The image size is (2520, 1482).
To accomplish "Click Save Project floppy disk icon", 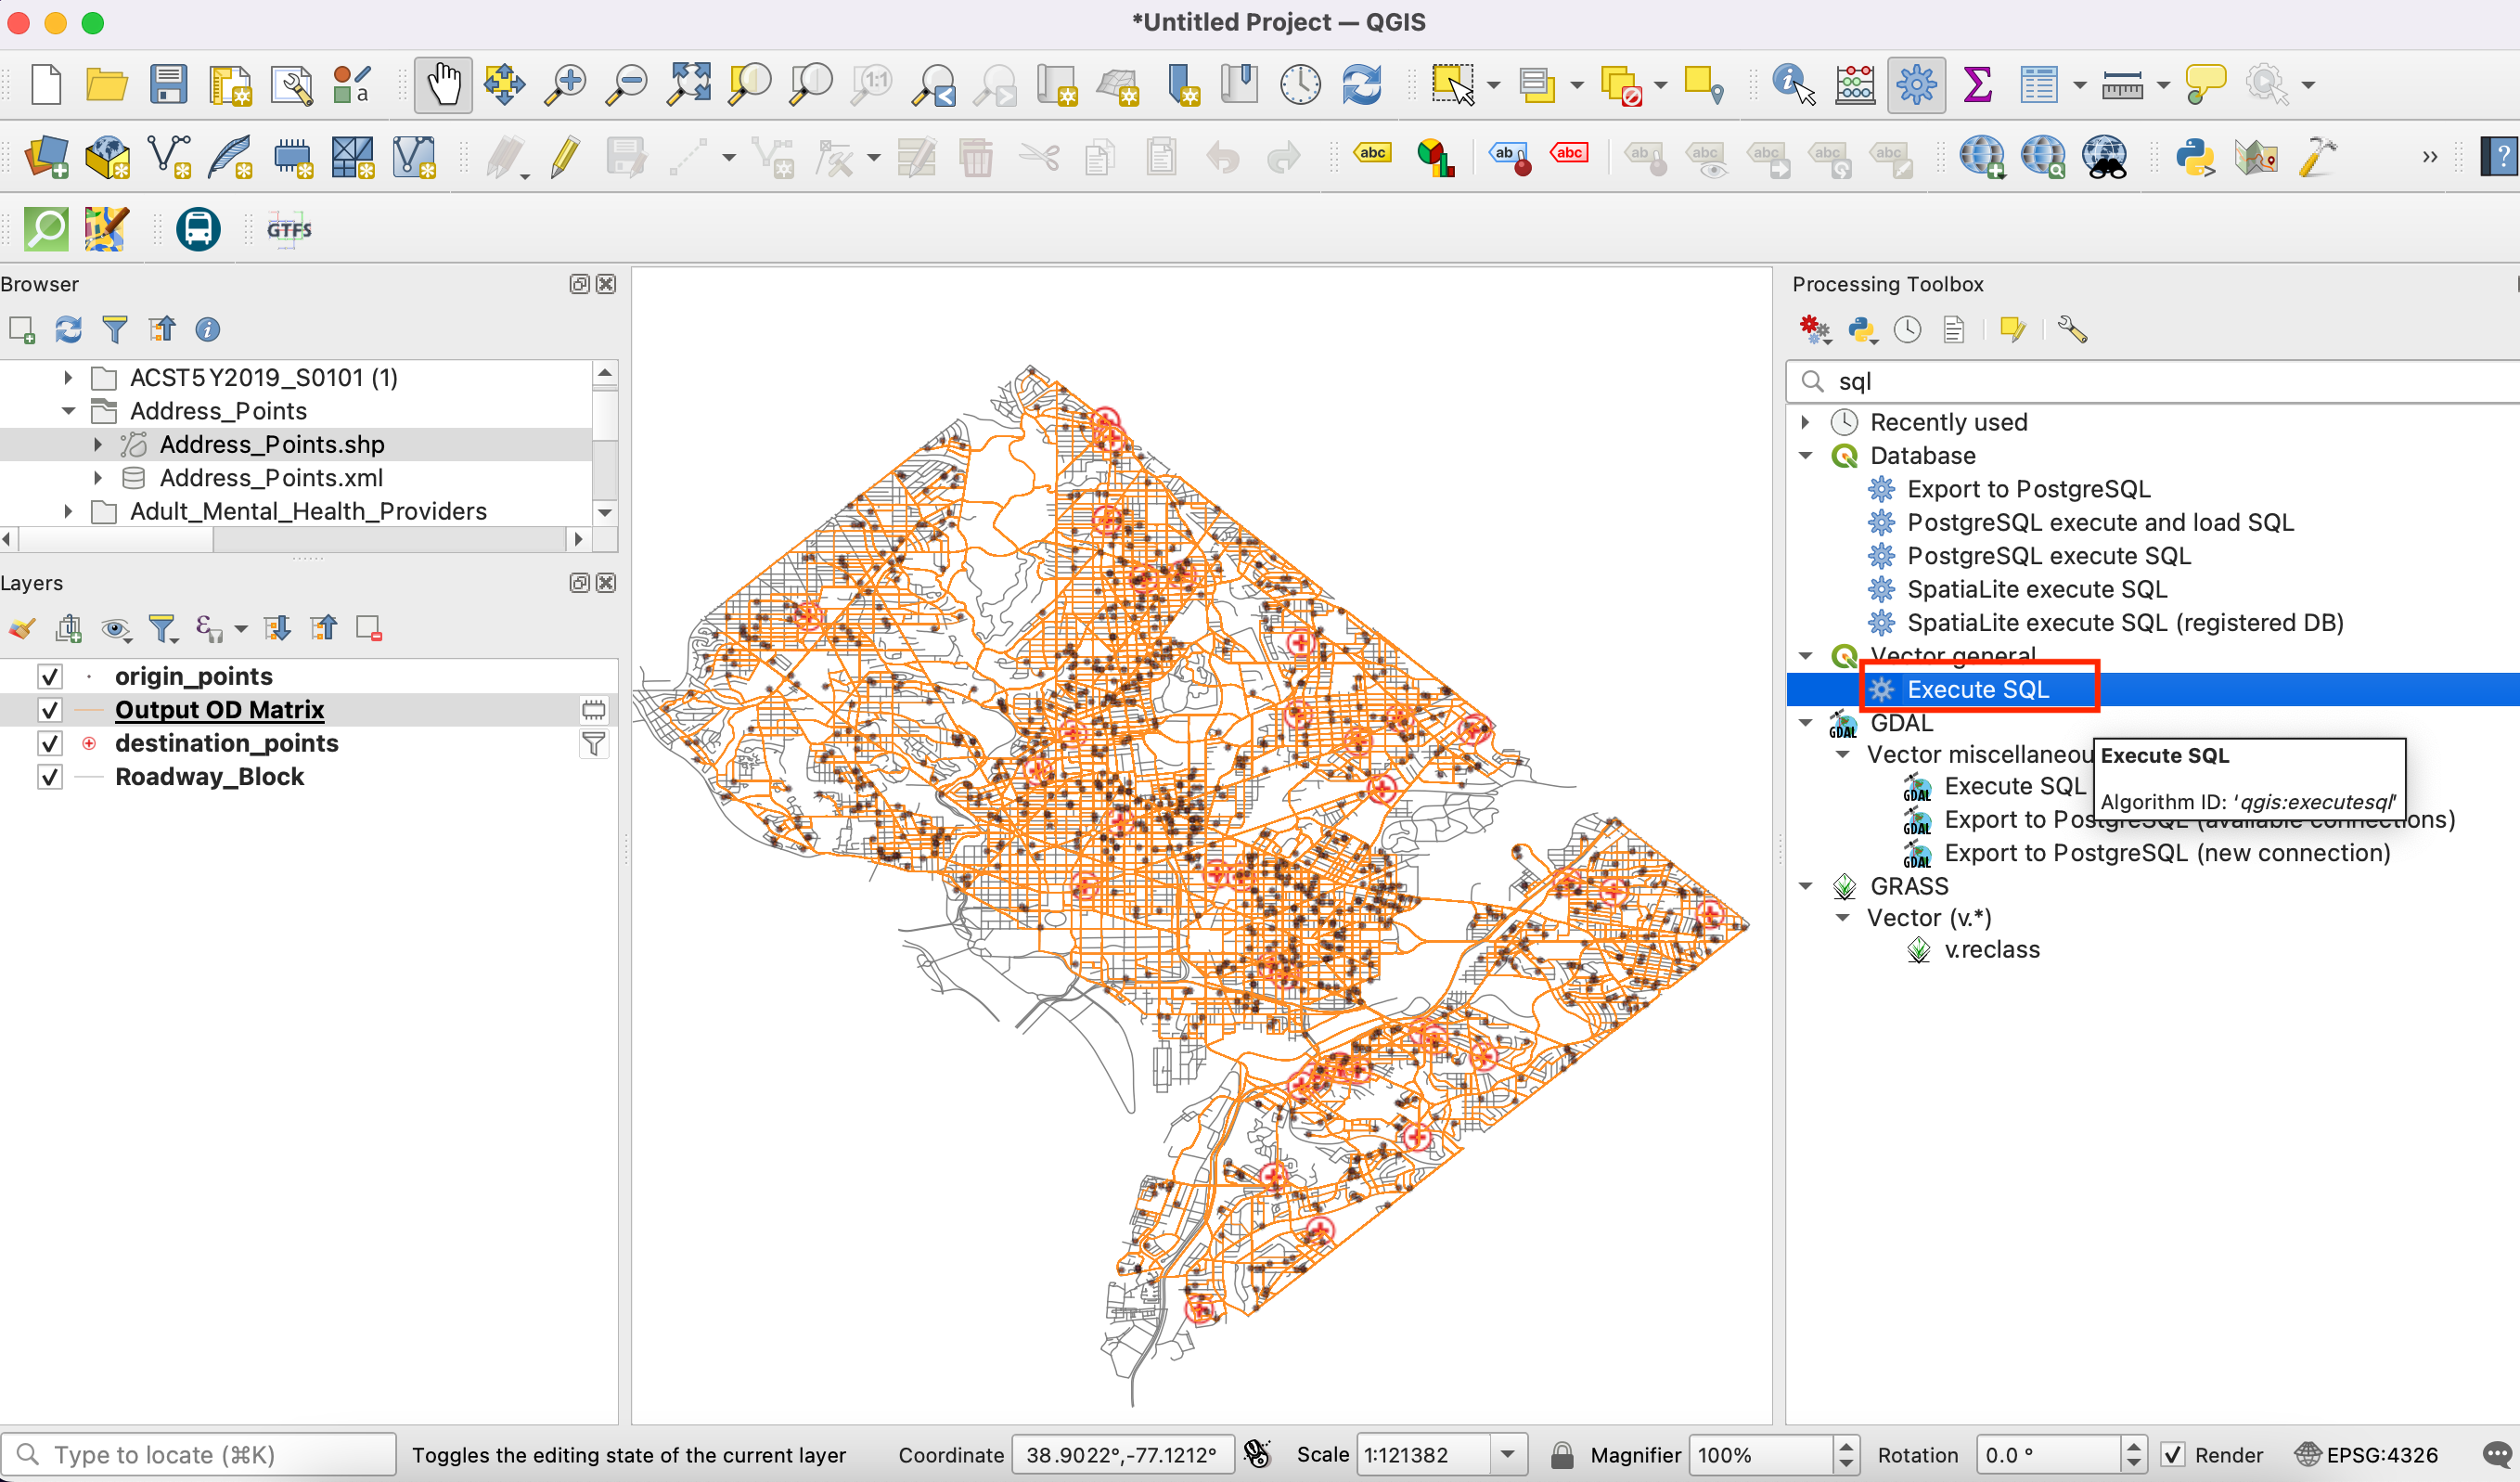I will [x=168, y=85].
